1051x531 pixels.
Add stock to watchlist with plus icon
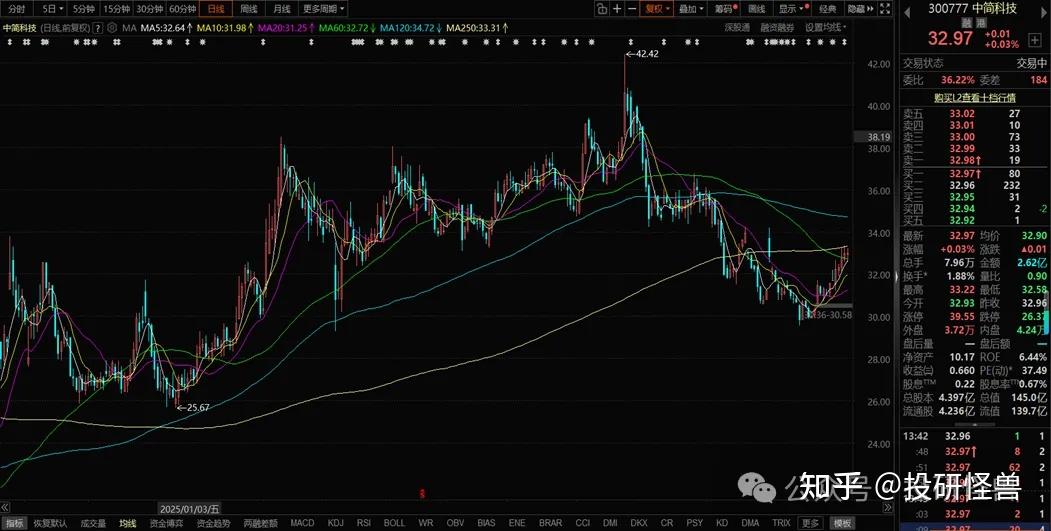[x=1034, y=40]
